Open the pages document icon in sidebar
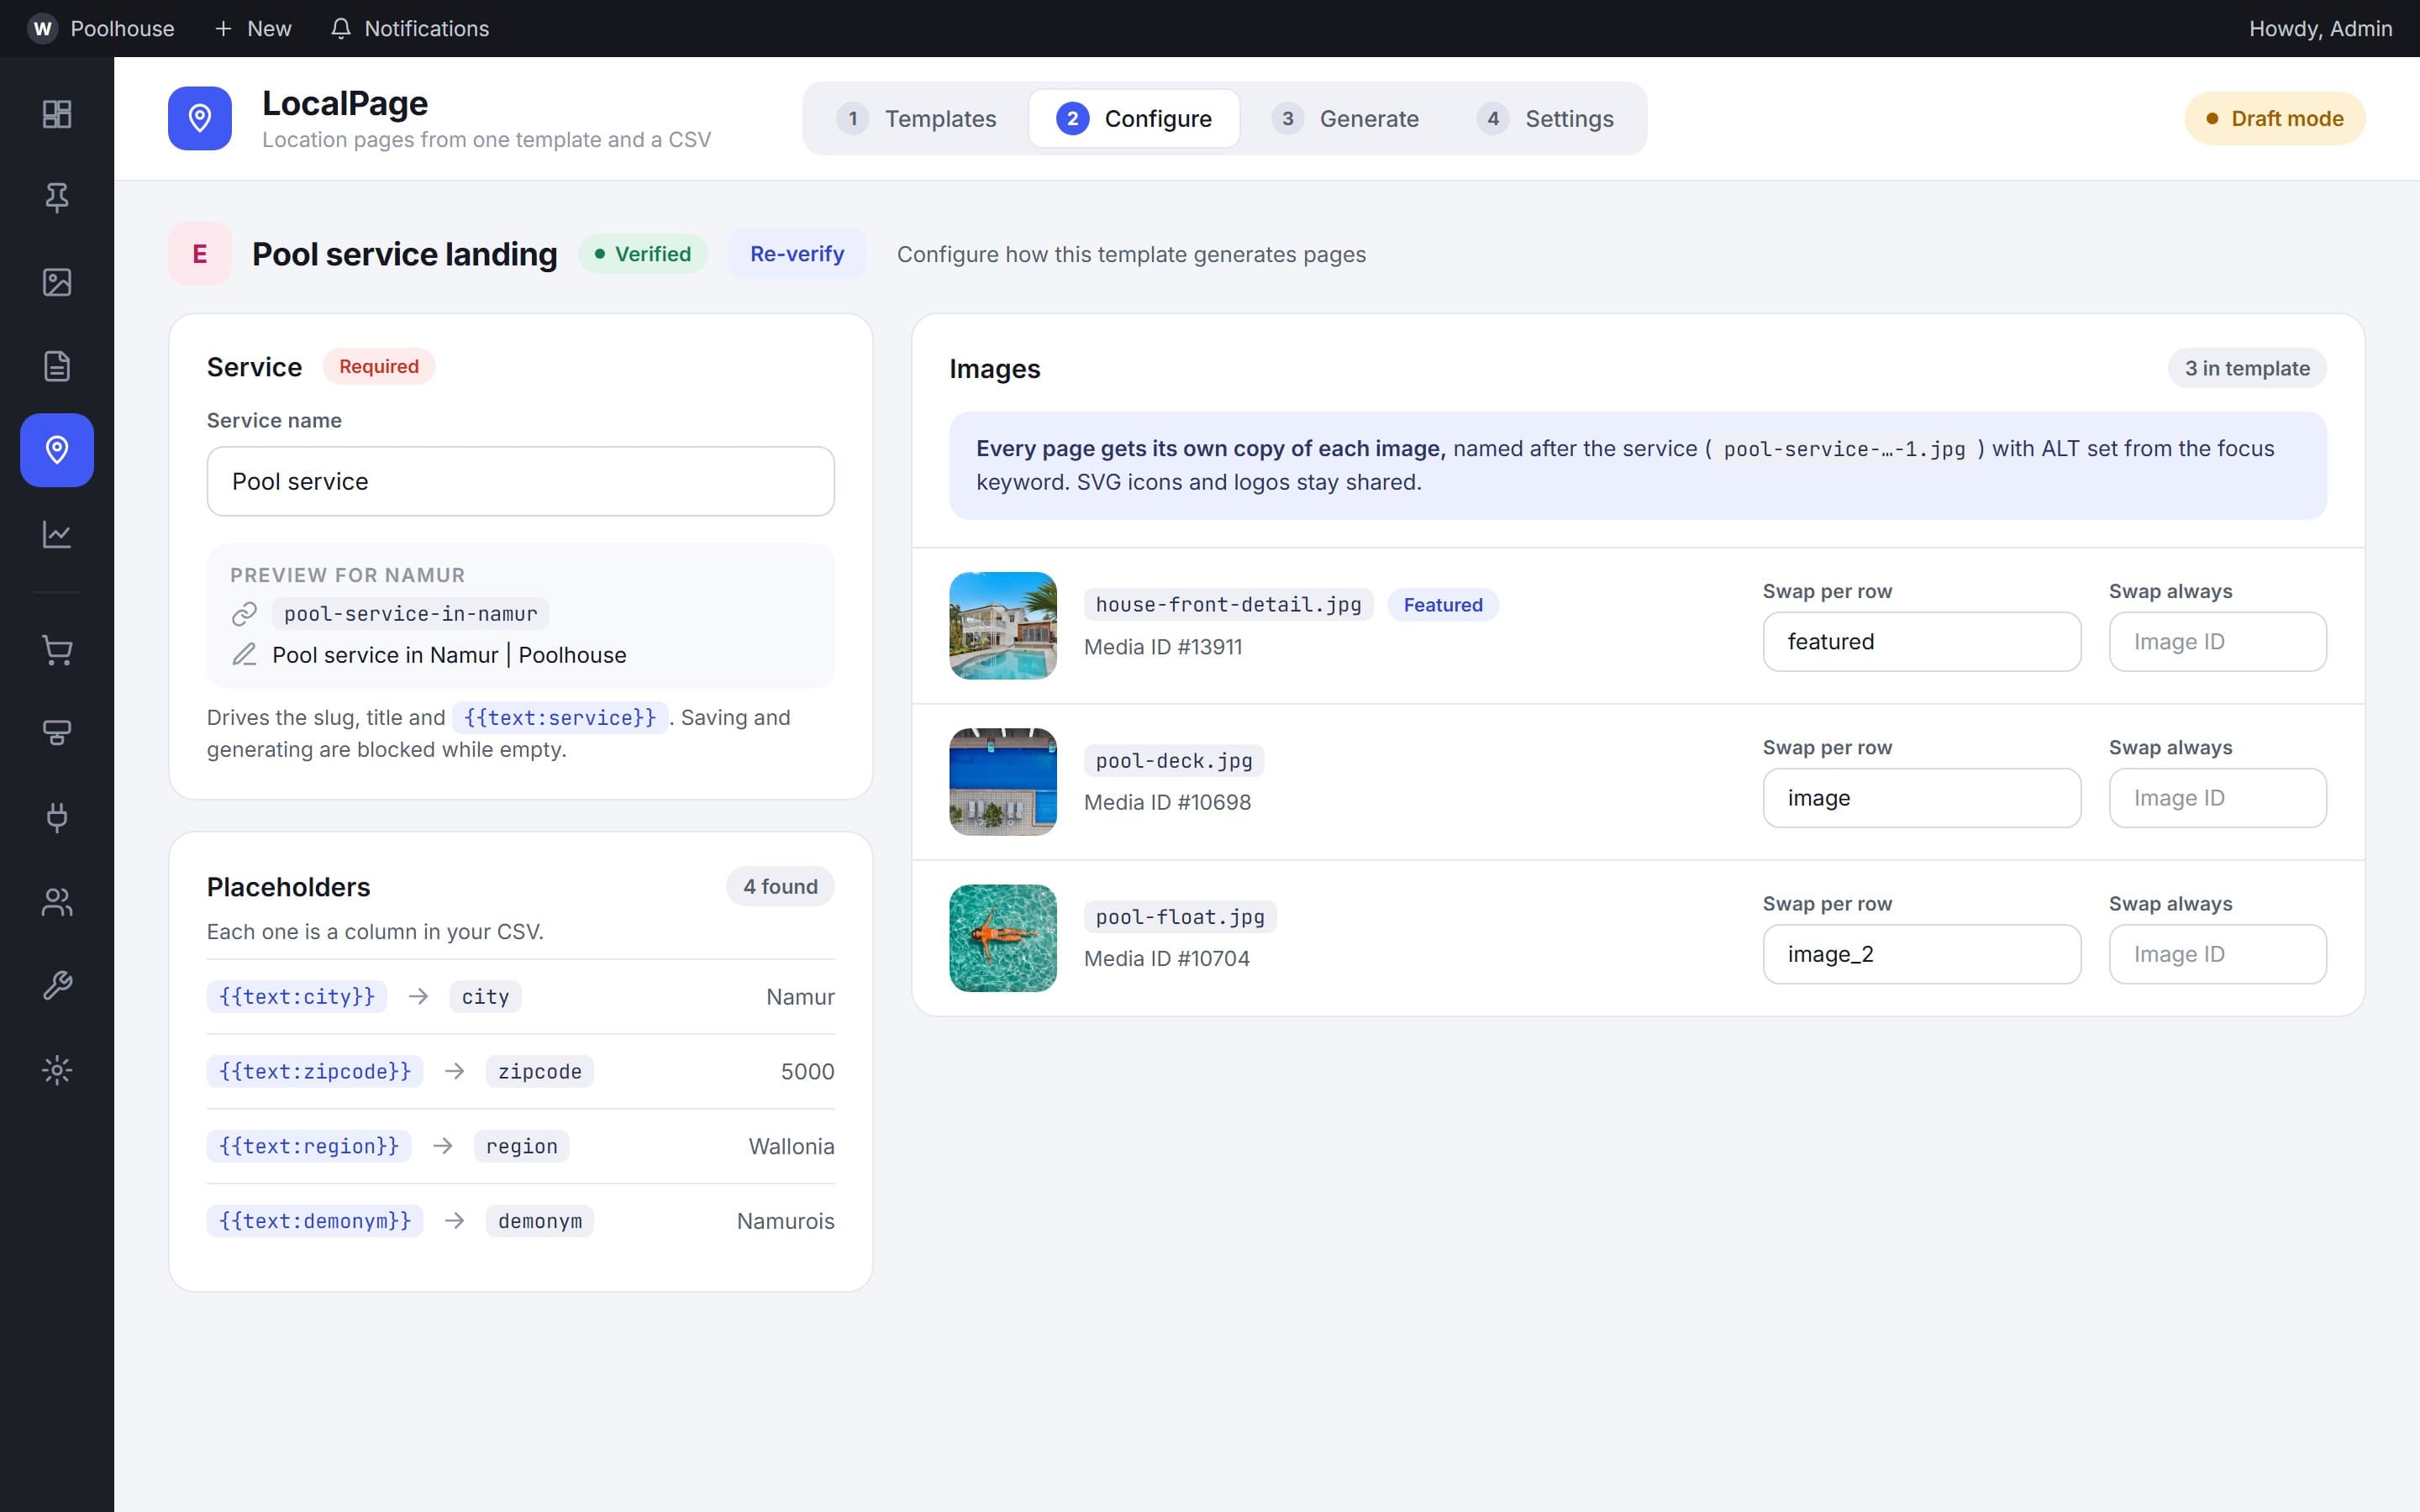Screen dimensions: 2420x1512 pos(57,366)
